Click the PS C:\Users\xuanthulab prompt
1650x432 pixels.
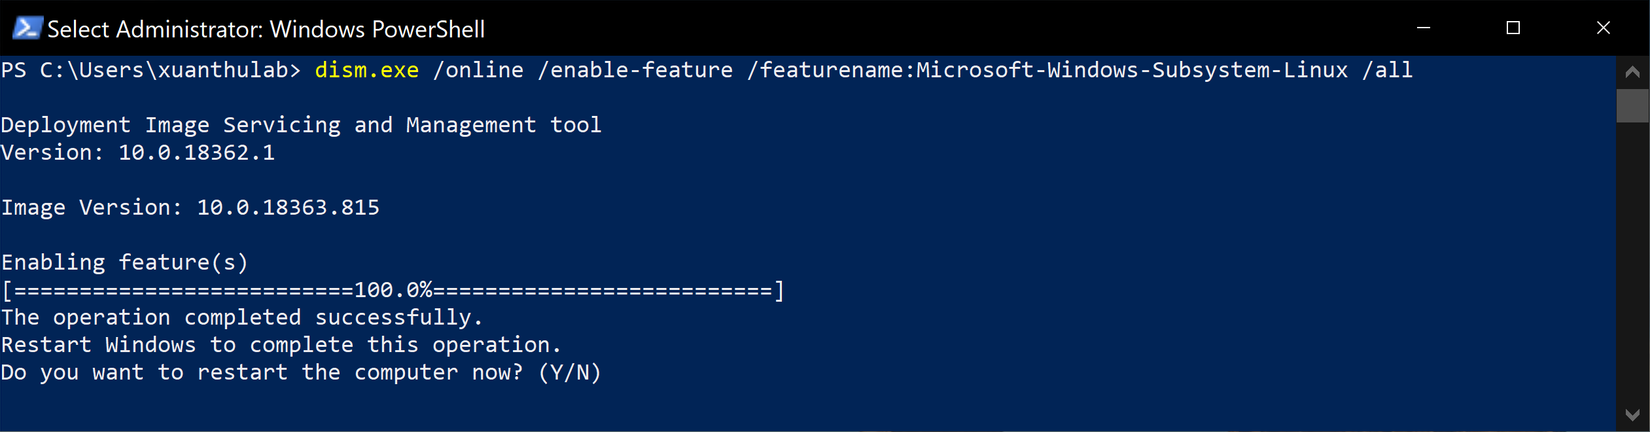tap(150, 70)
